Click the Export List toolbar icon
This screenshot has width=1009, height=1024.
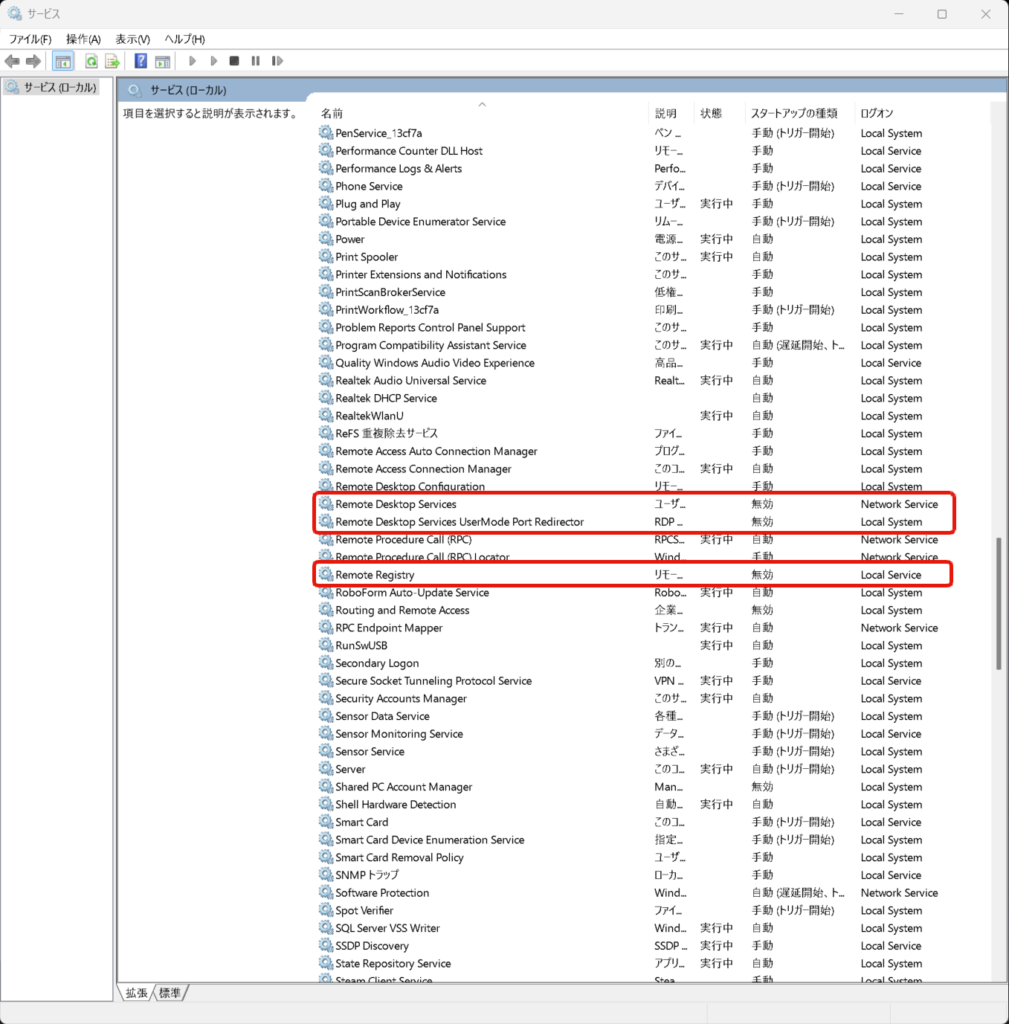tap(112, 61)
